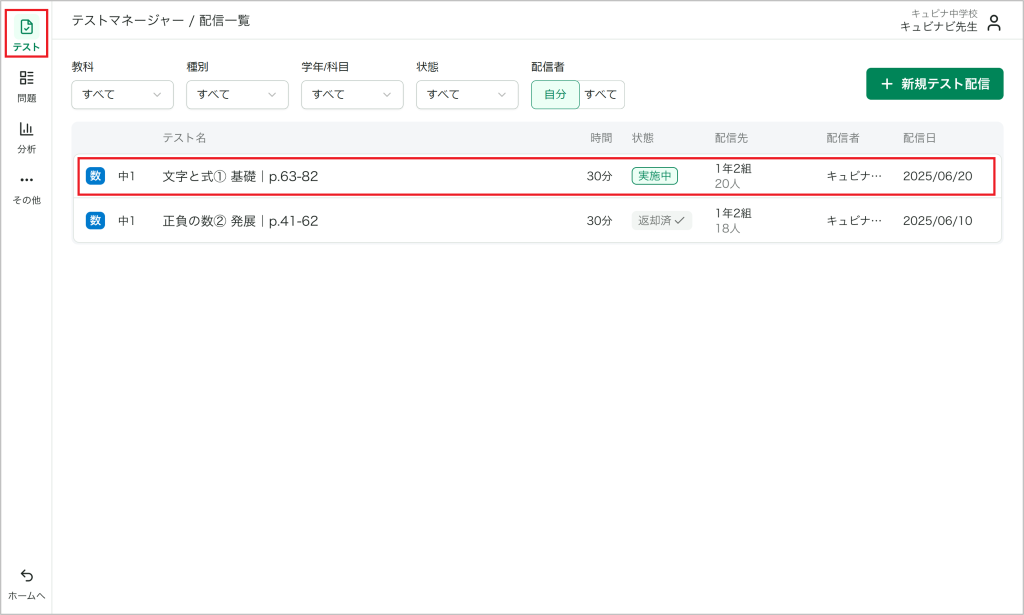Click 中1 grade in 文字と式① row

tap(127, 176)
